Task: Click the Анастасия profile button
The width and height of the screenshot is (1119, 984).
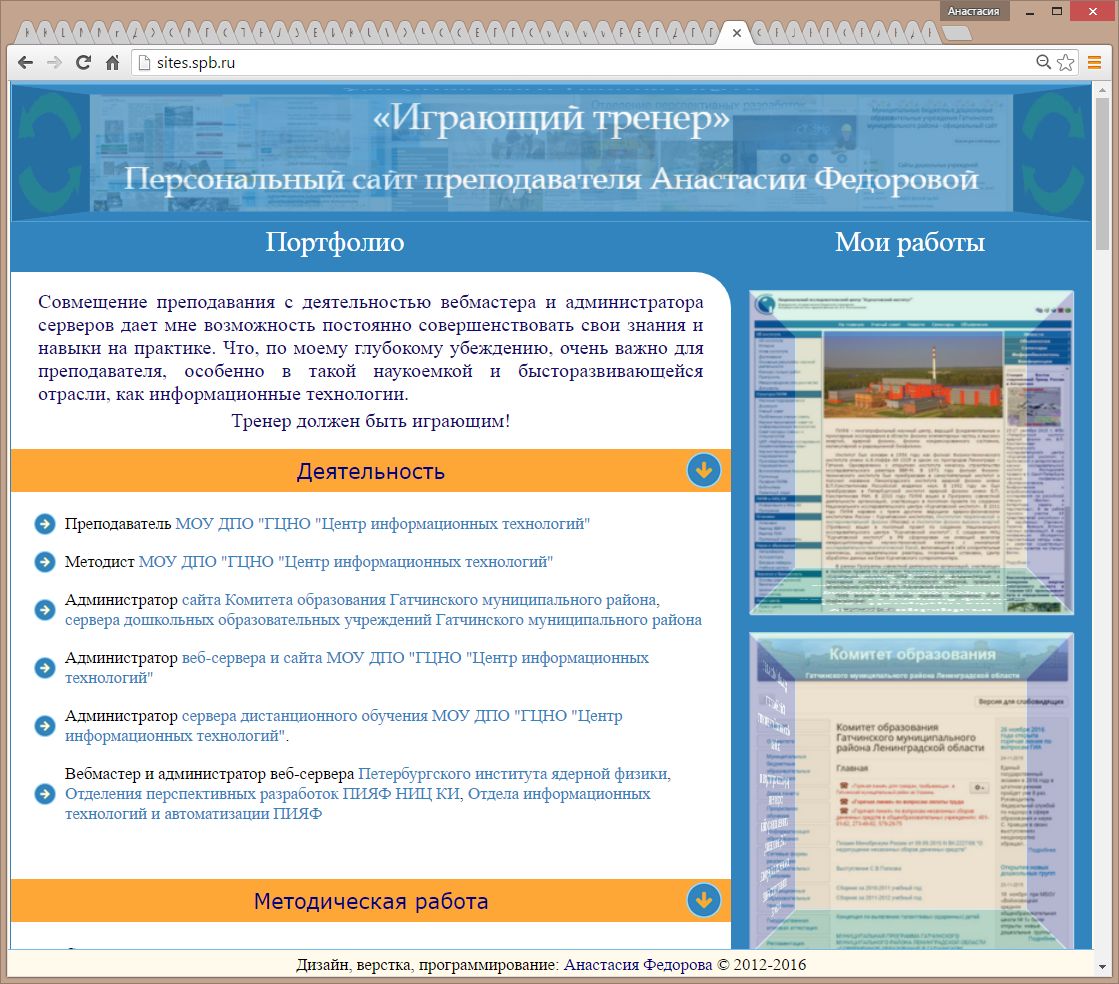Action: [973, 11]
